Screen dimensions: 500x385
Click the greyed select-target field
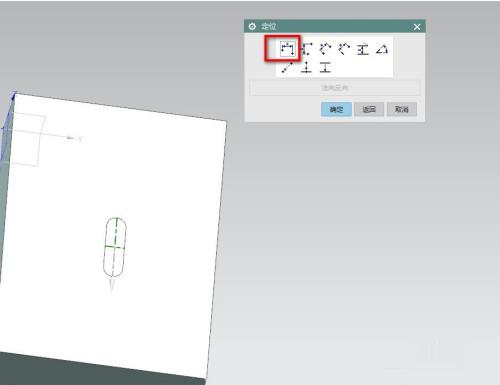point(335,88)
